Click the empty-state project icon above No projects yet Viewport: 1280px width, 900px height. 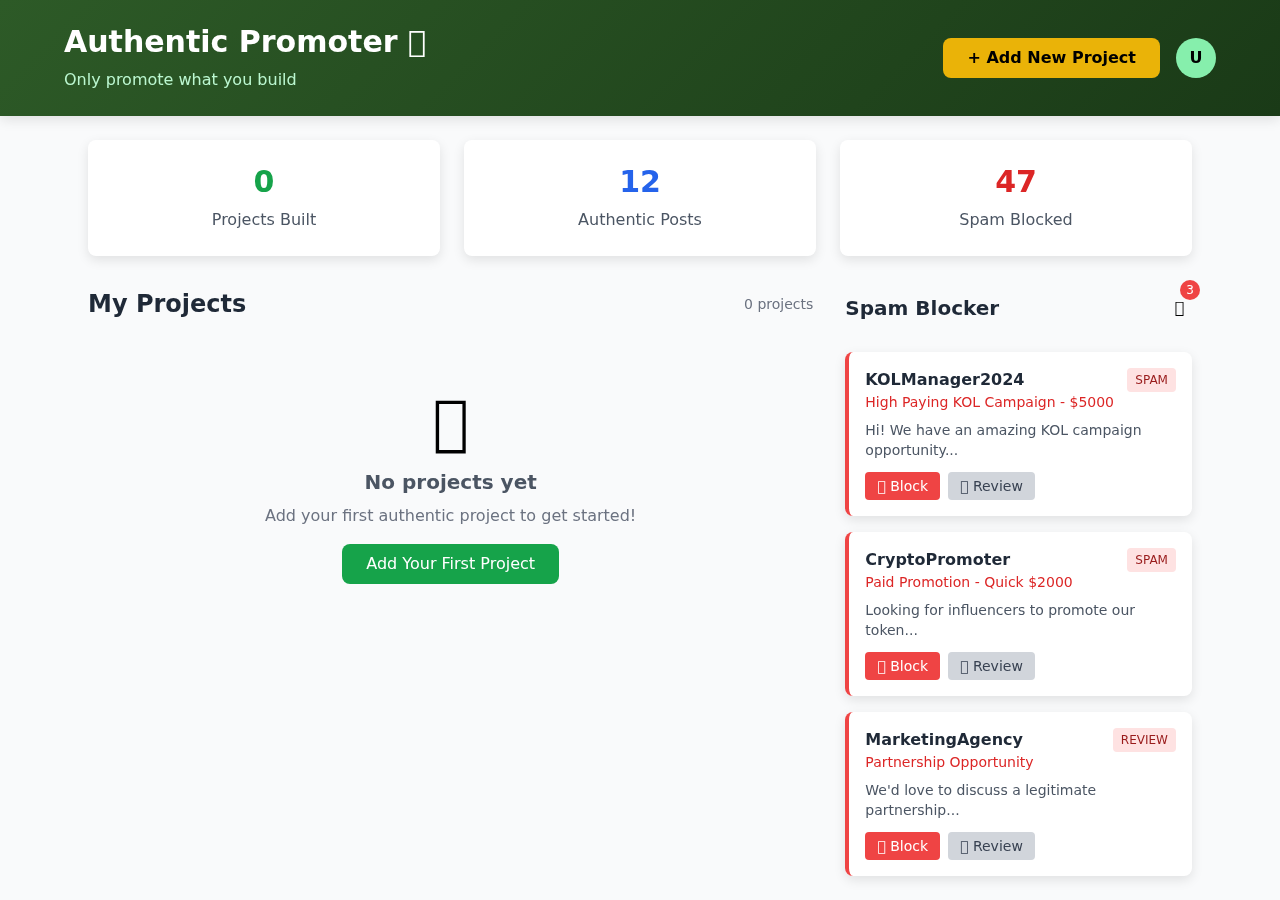point(450,427)
